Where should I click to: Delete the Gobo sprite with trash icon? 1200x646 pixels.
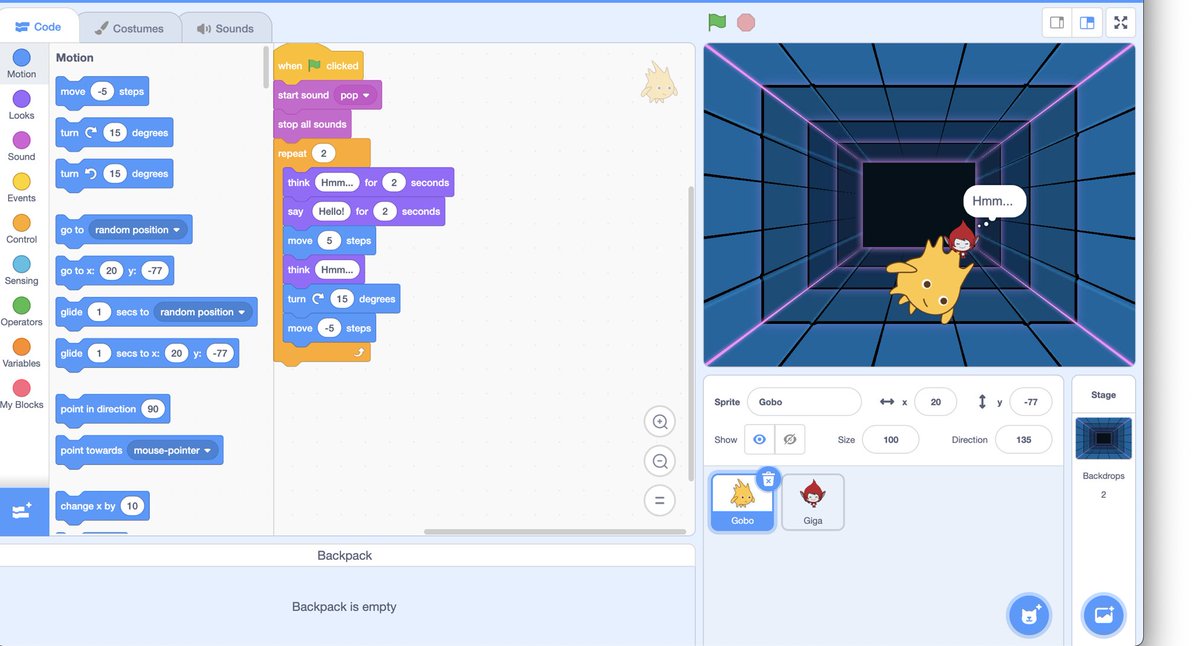click(x=768, y=480)
